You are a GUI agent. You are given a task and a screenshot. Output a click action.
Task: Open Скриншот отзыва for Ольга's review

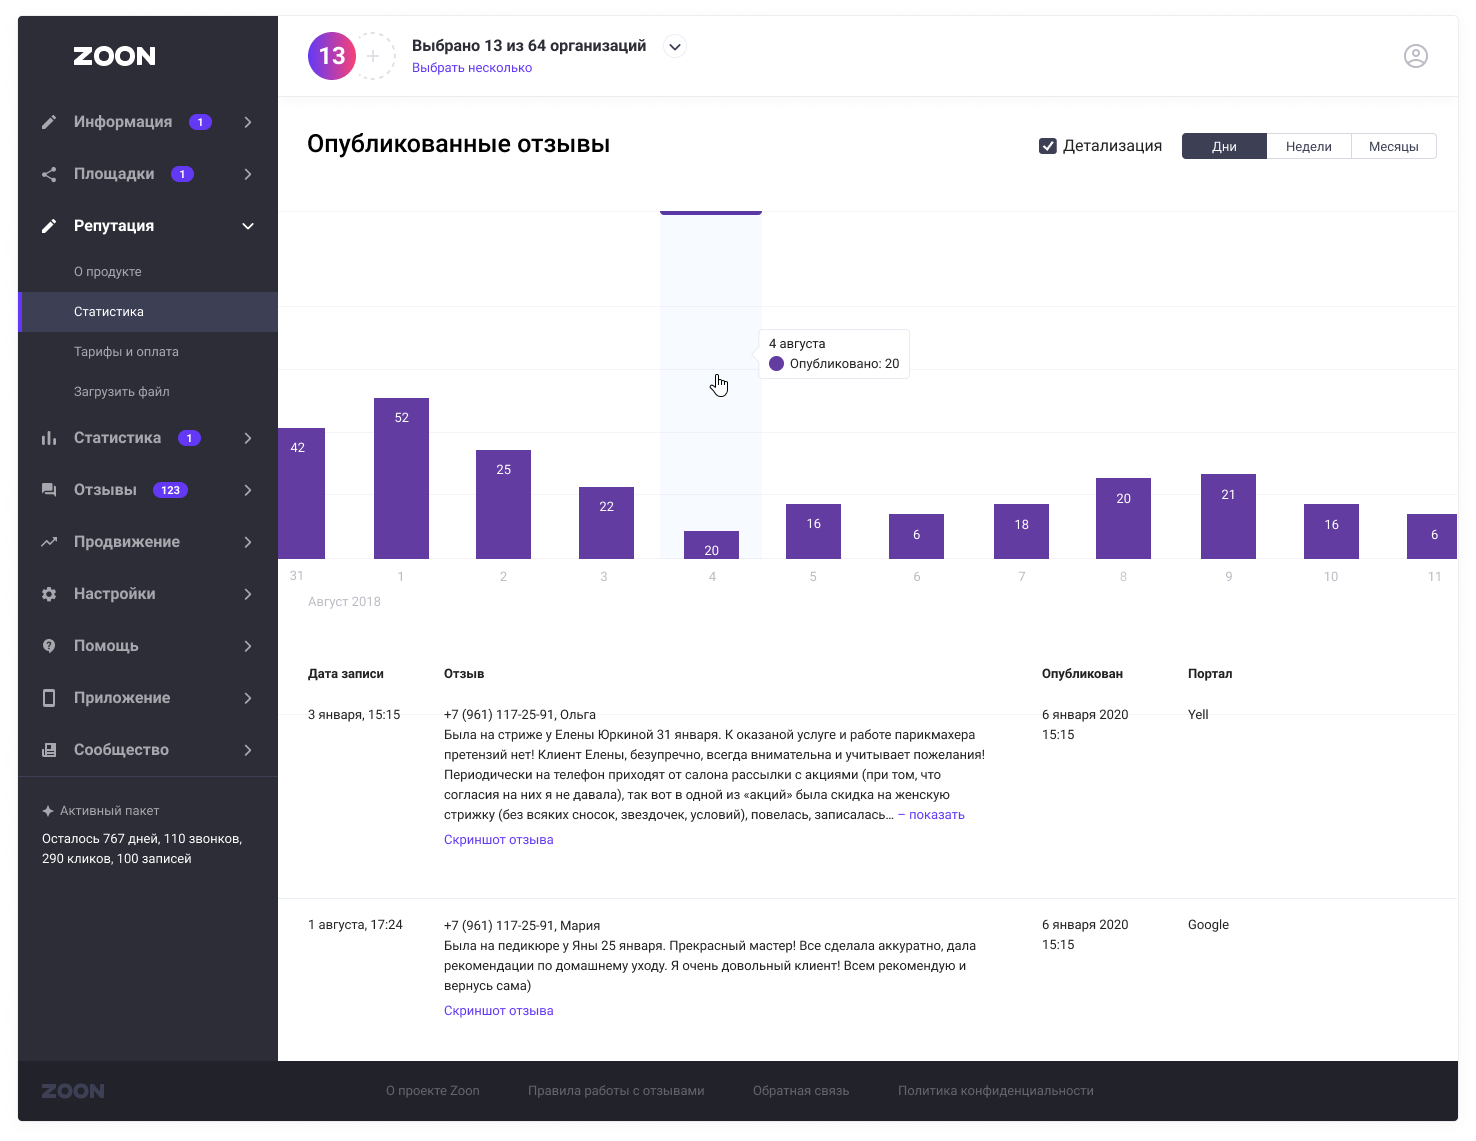tap(499, 840)
